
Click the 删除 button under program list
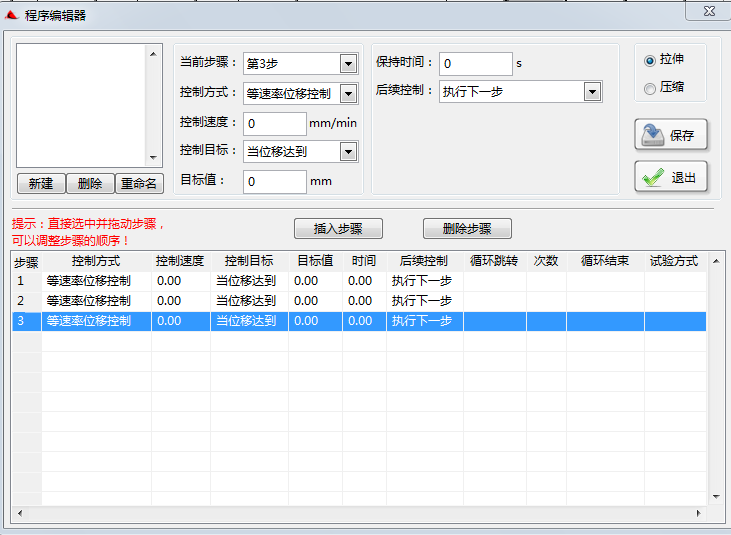click(x=90, y=183)
